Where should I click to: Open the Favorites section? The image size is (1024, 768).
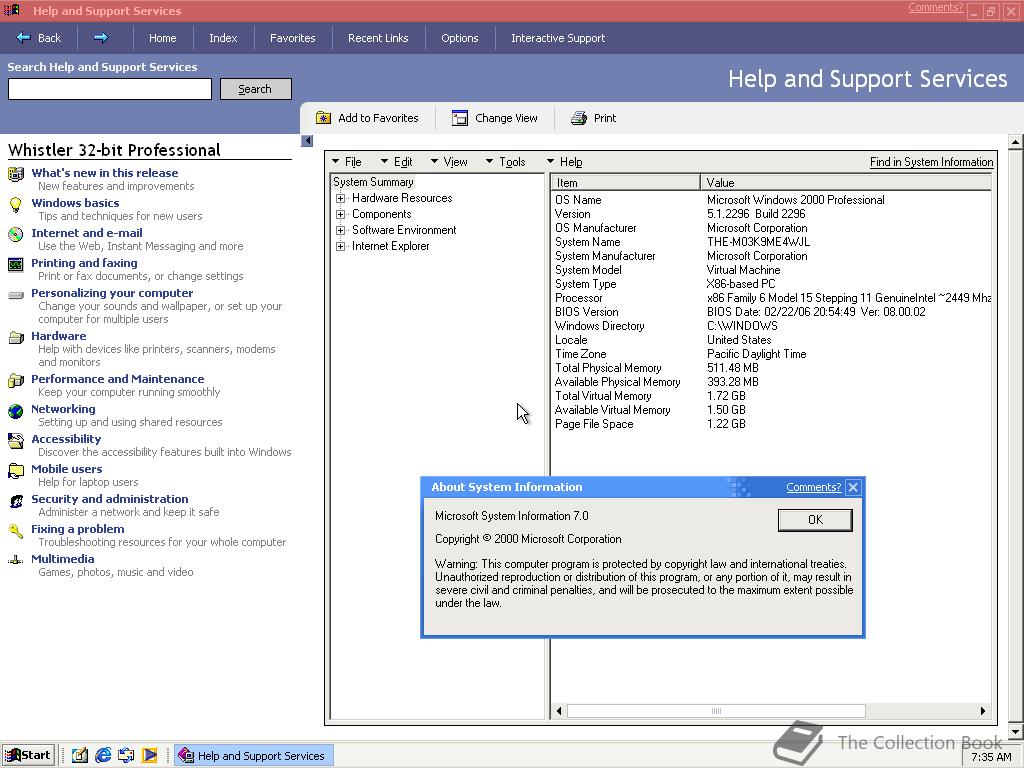tap(293, 38)
